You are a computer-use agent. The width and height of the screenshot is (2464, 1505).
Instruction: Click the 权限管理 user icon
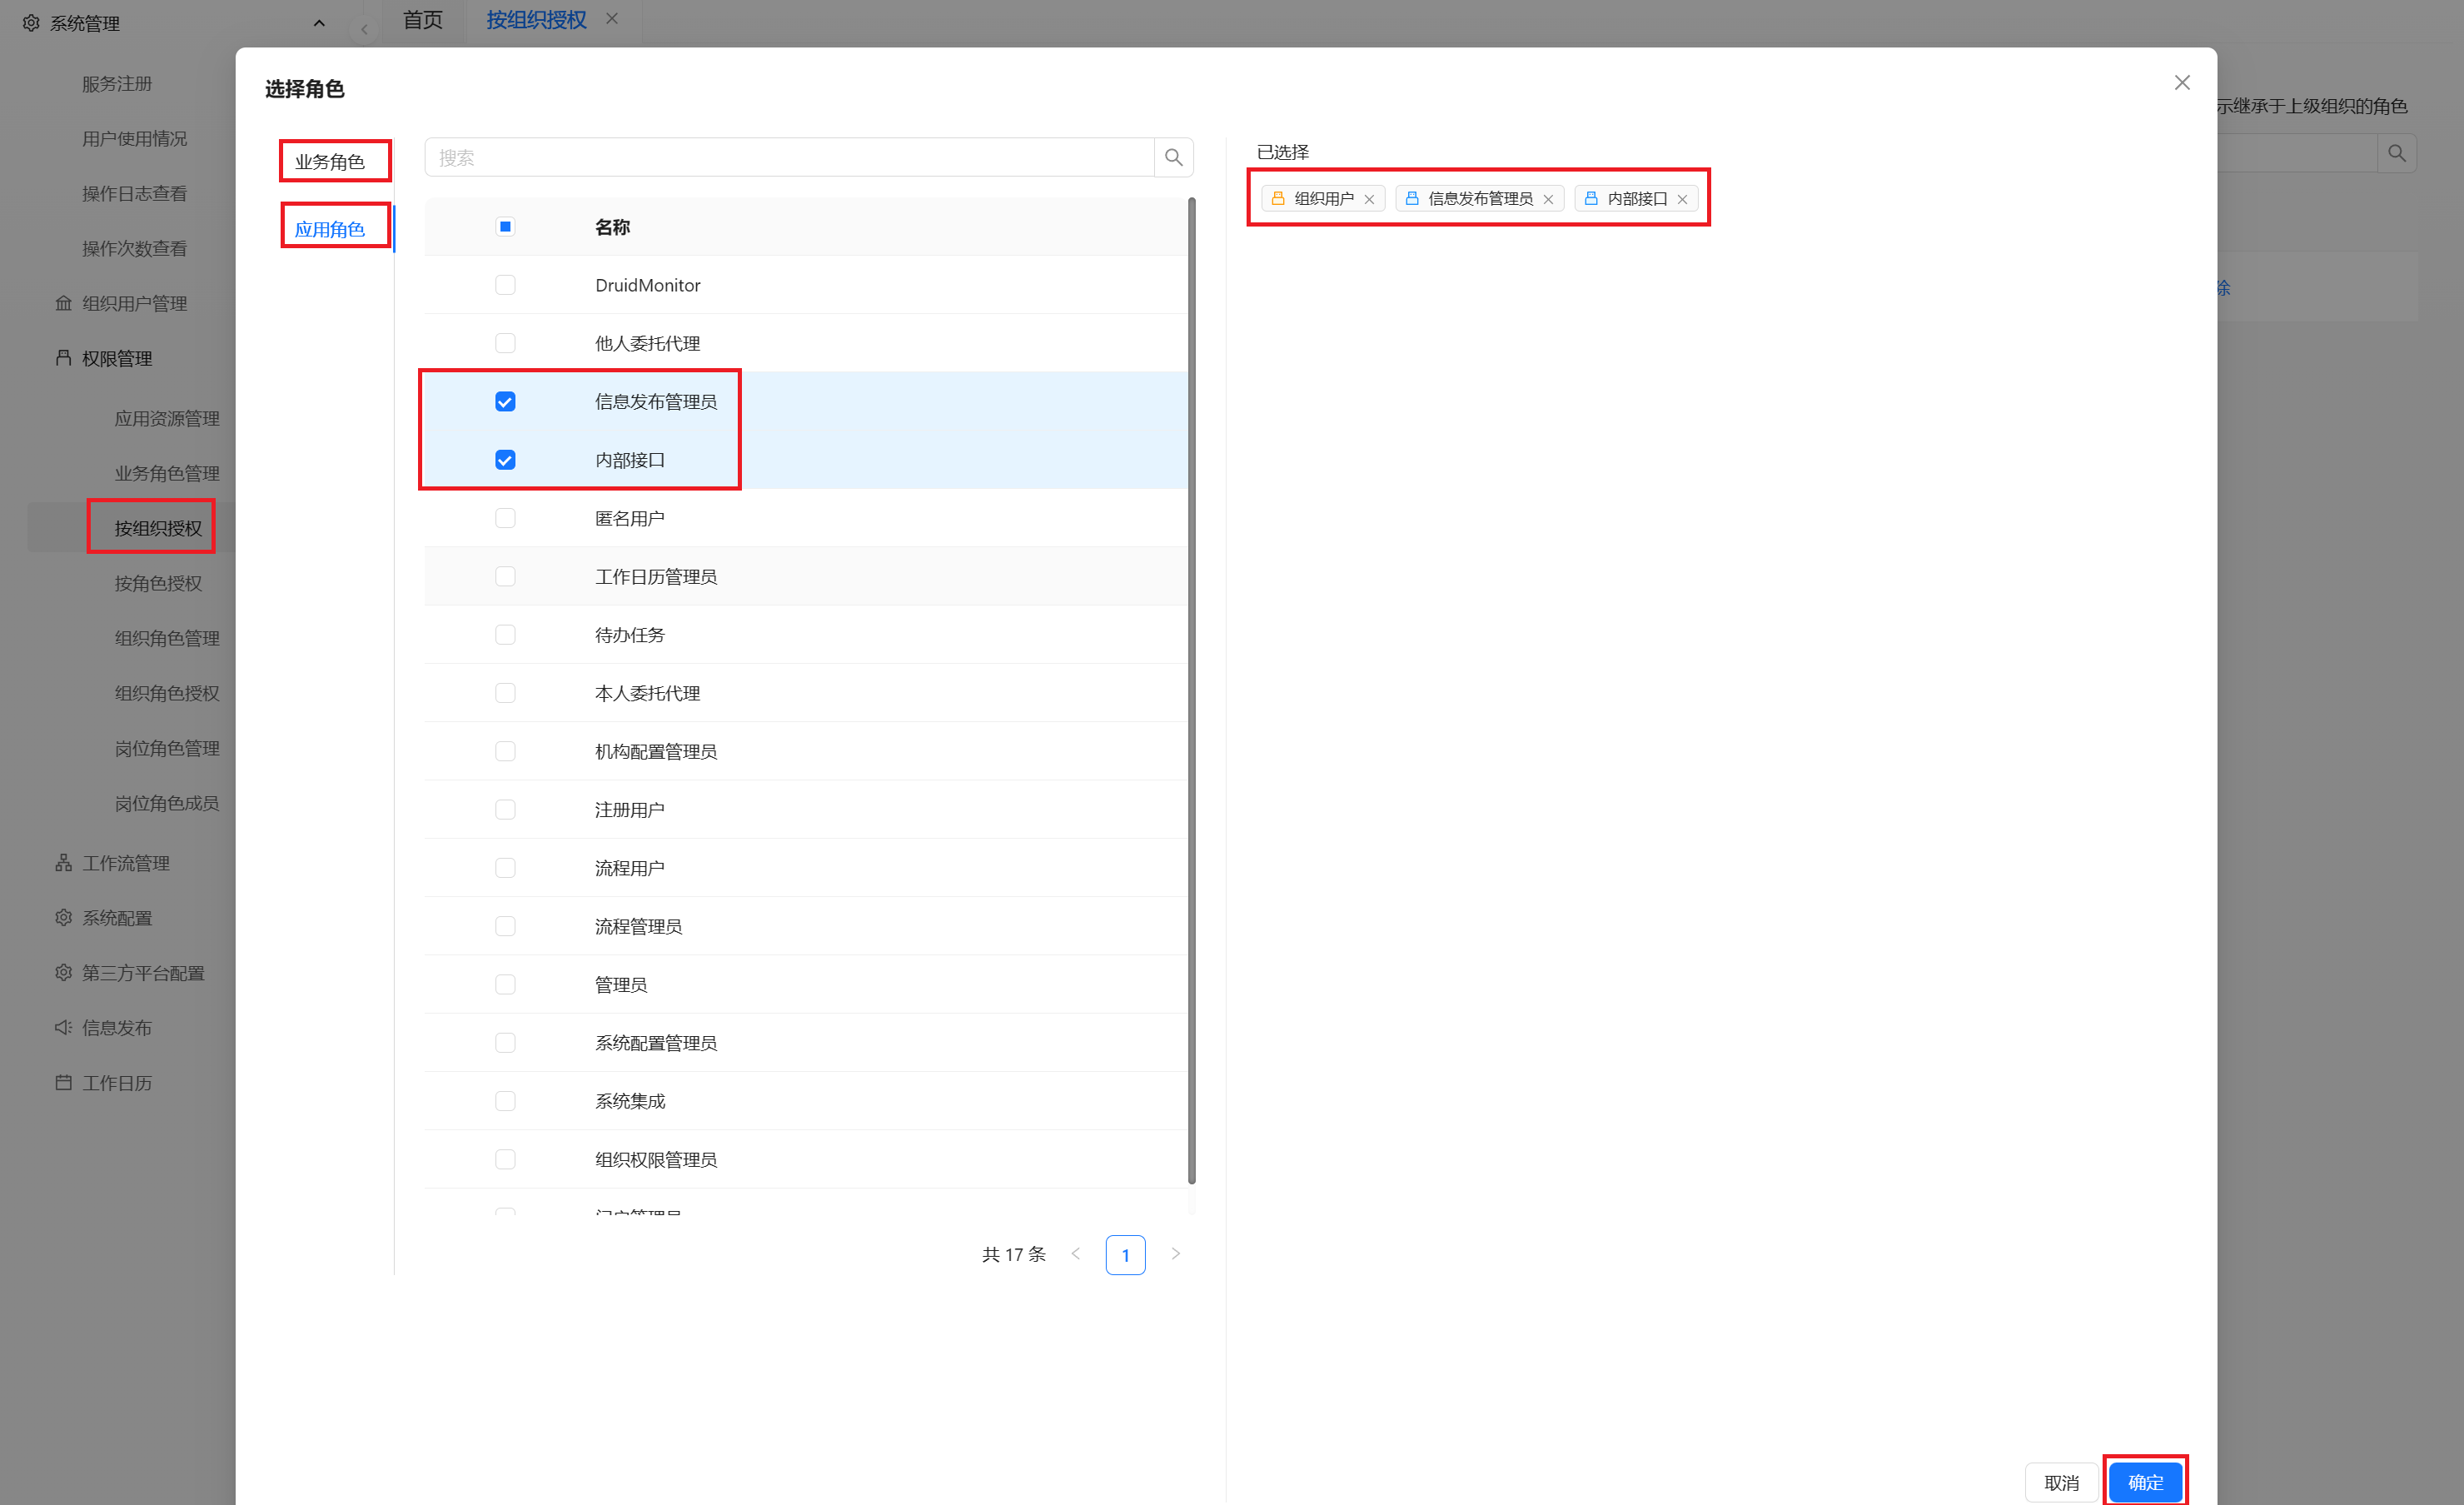coord(64,358)
